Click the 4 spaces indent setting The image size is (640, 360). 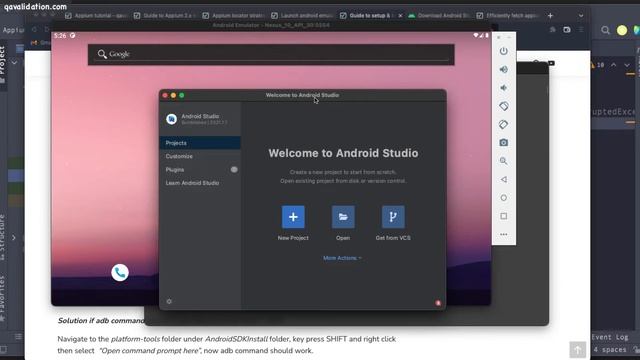tap(610, 350)
